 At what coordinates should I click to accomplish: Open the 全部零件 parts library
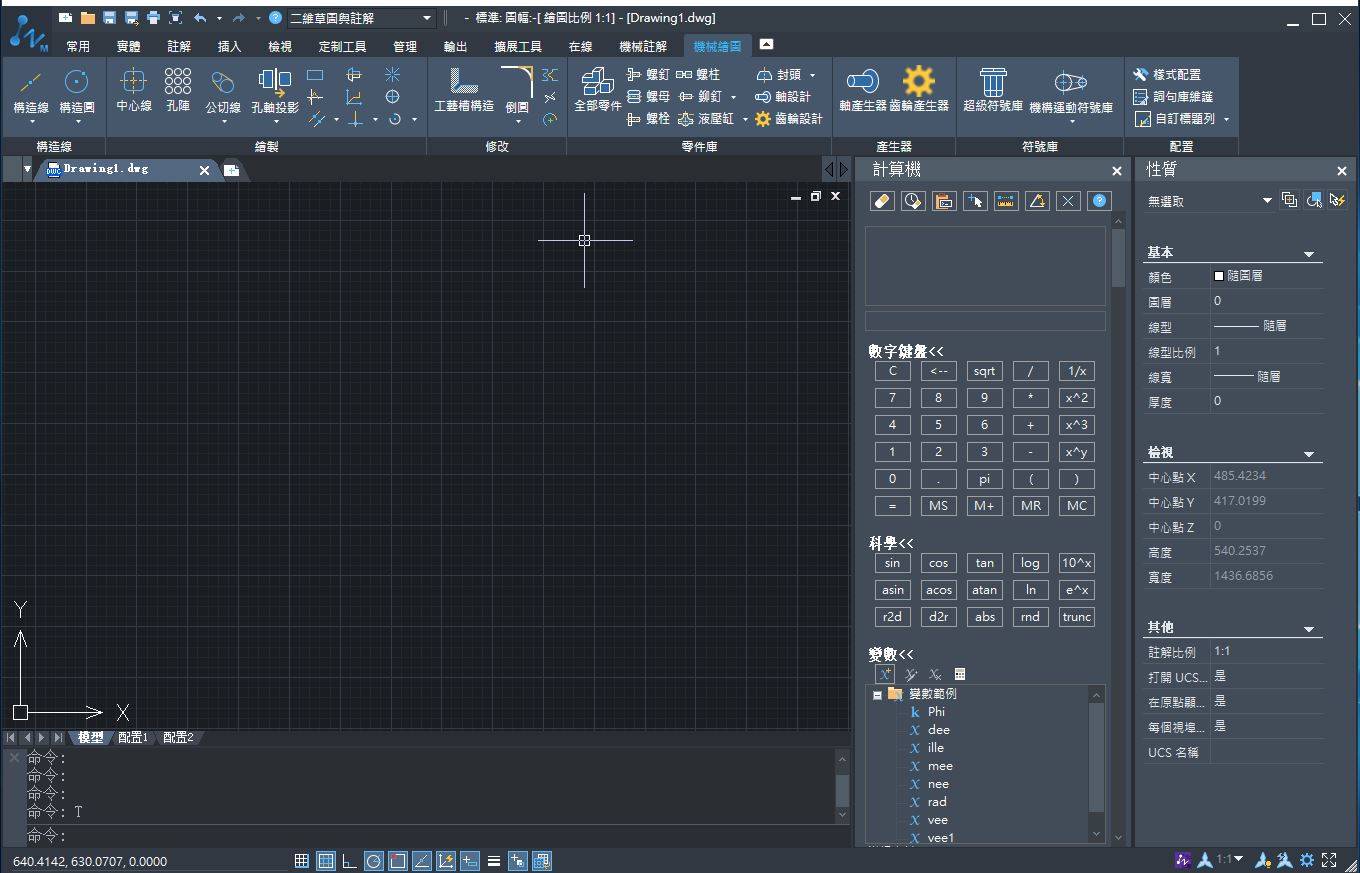(598, 90)
